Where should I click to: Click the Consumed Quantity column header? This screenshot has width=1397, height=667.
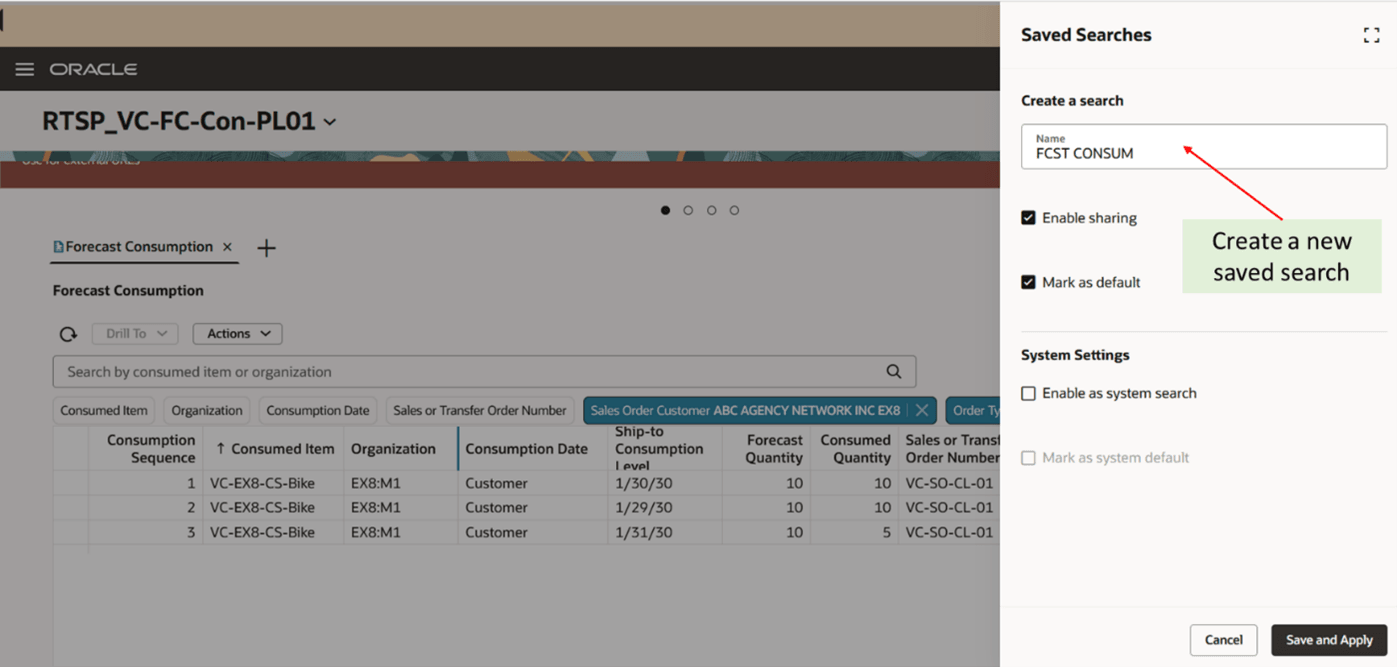[x=855, y=449]
